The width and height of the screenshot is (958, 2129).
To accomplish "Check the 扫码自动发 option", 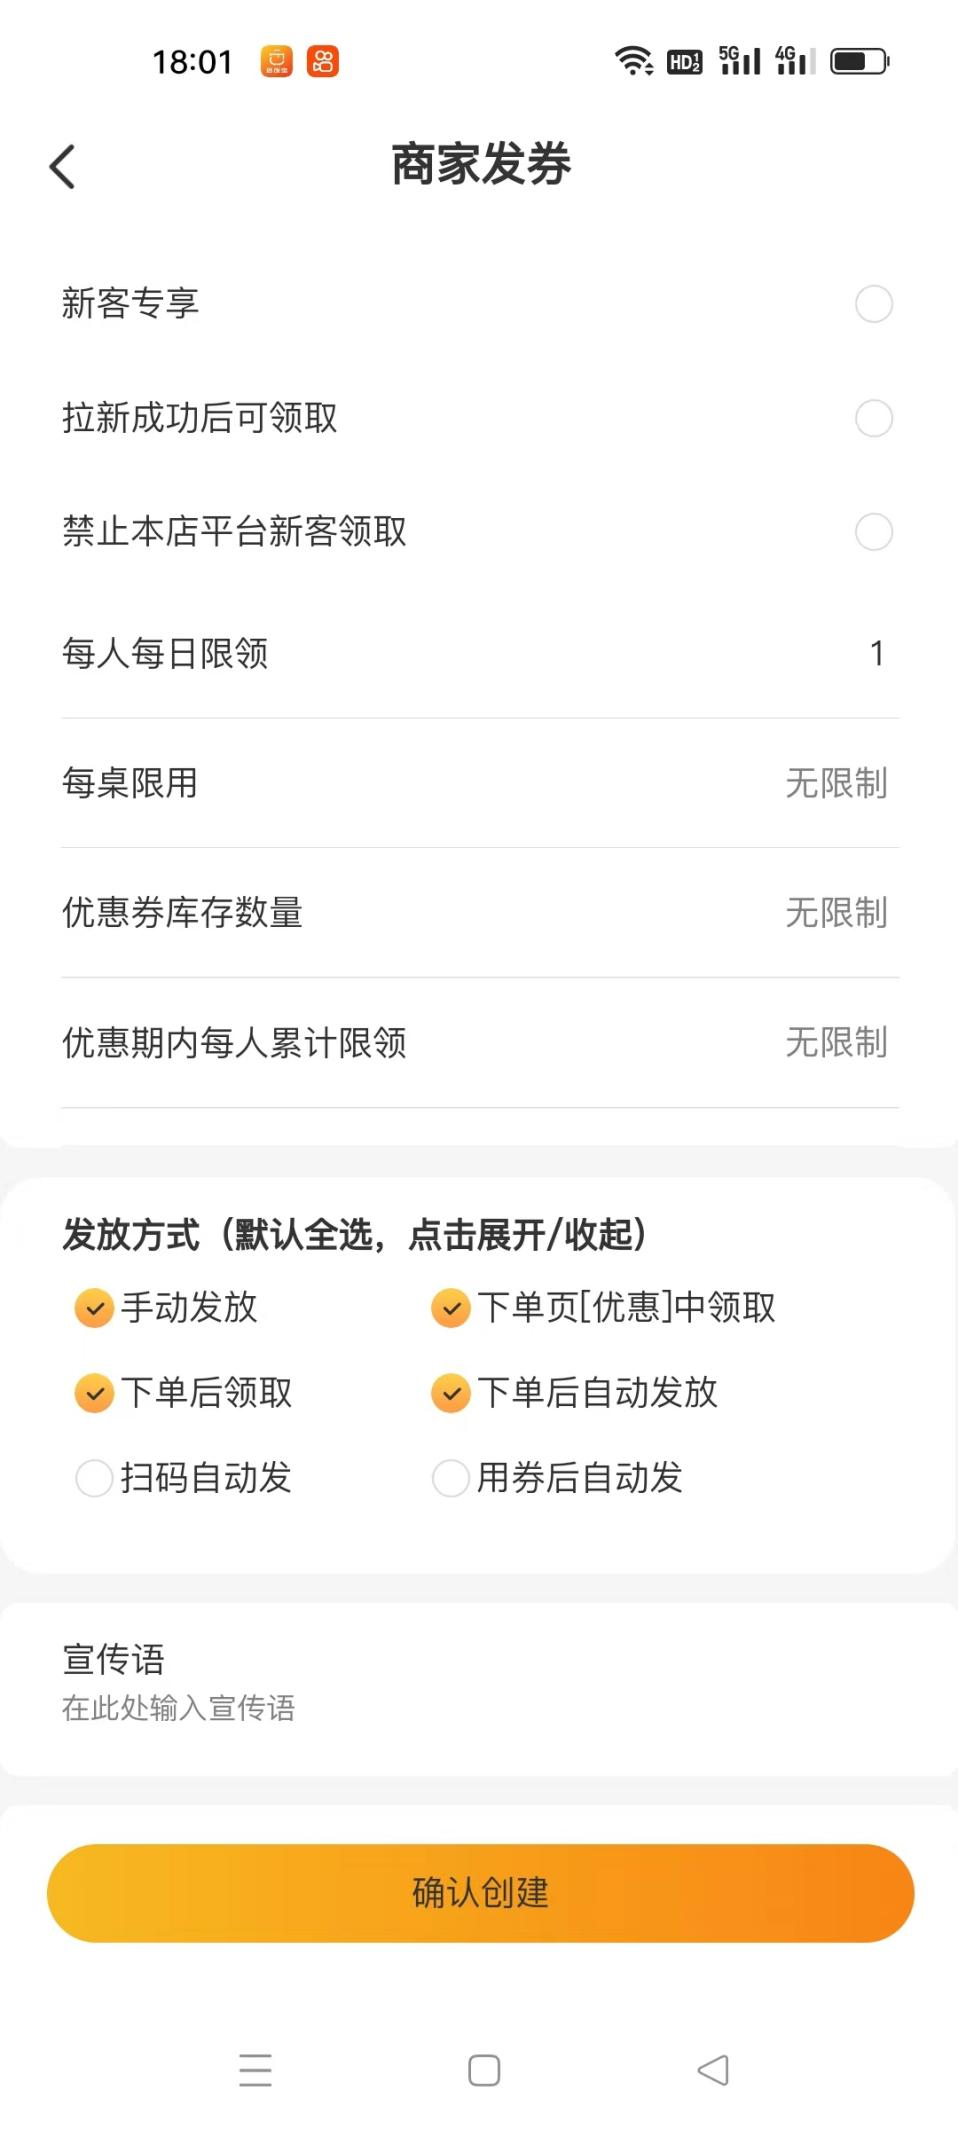I will tap(95, 1478).
